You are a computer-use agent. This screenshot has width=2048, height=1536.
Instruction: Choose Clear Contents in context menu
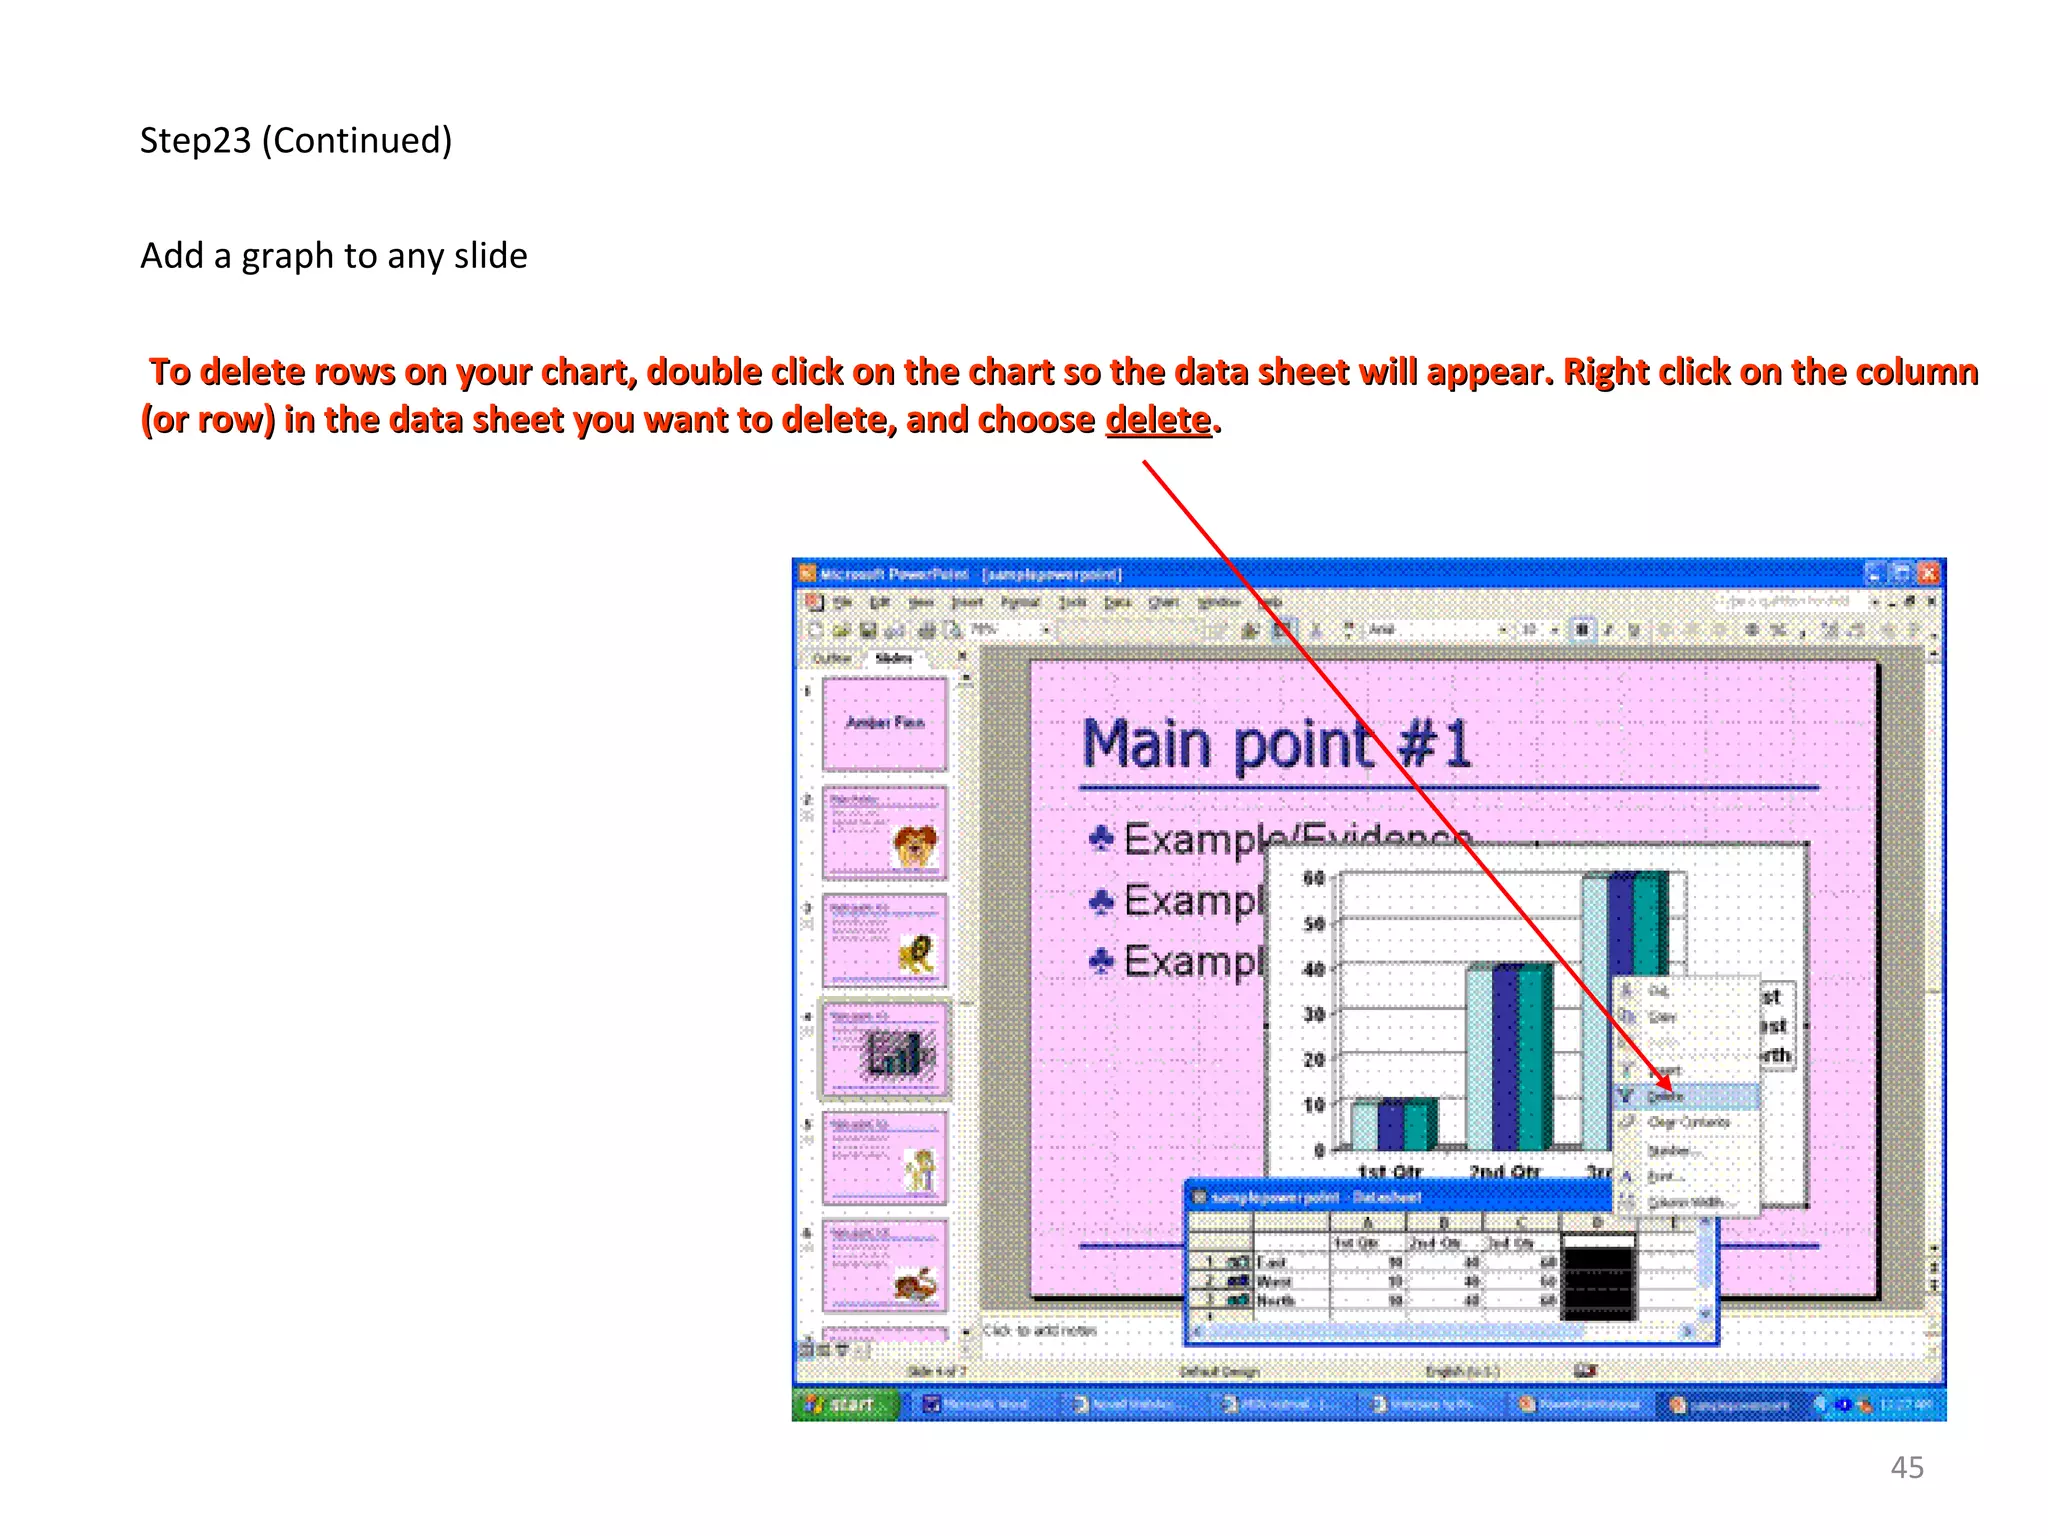(x=1687, y=1122)
